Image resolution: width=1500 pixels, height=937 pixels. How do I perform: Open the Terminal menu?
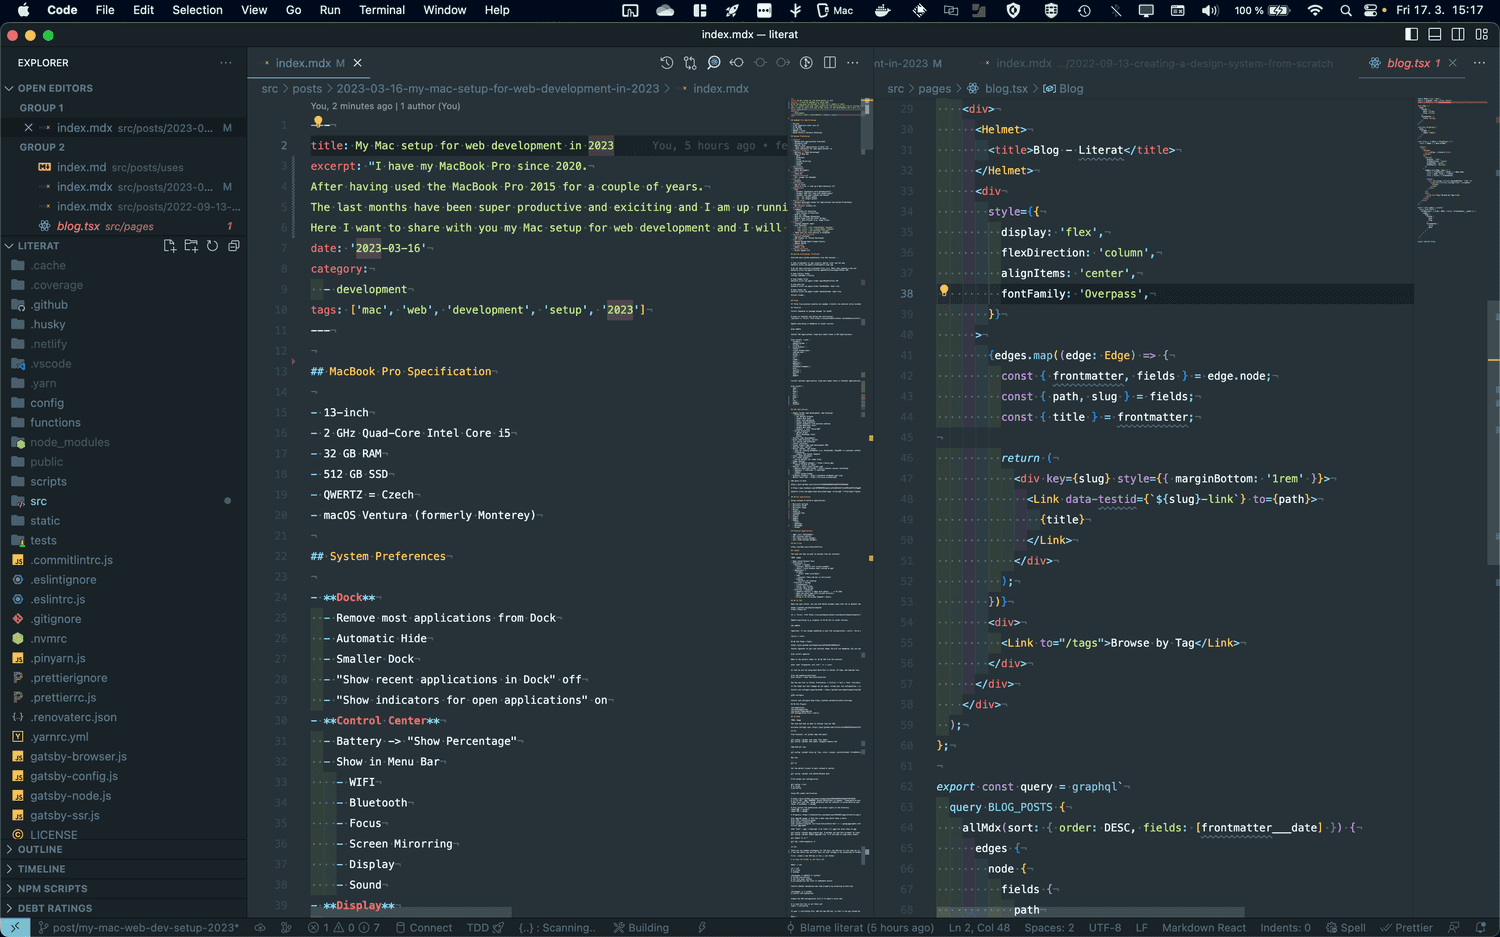pyautogui.click(x=382, y=10)
